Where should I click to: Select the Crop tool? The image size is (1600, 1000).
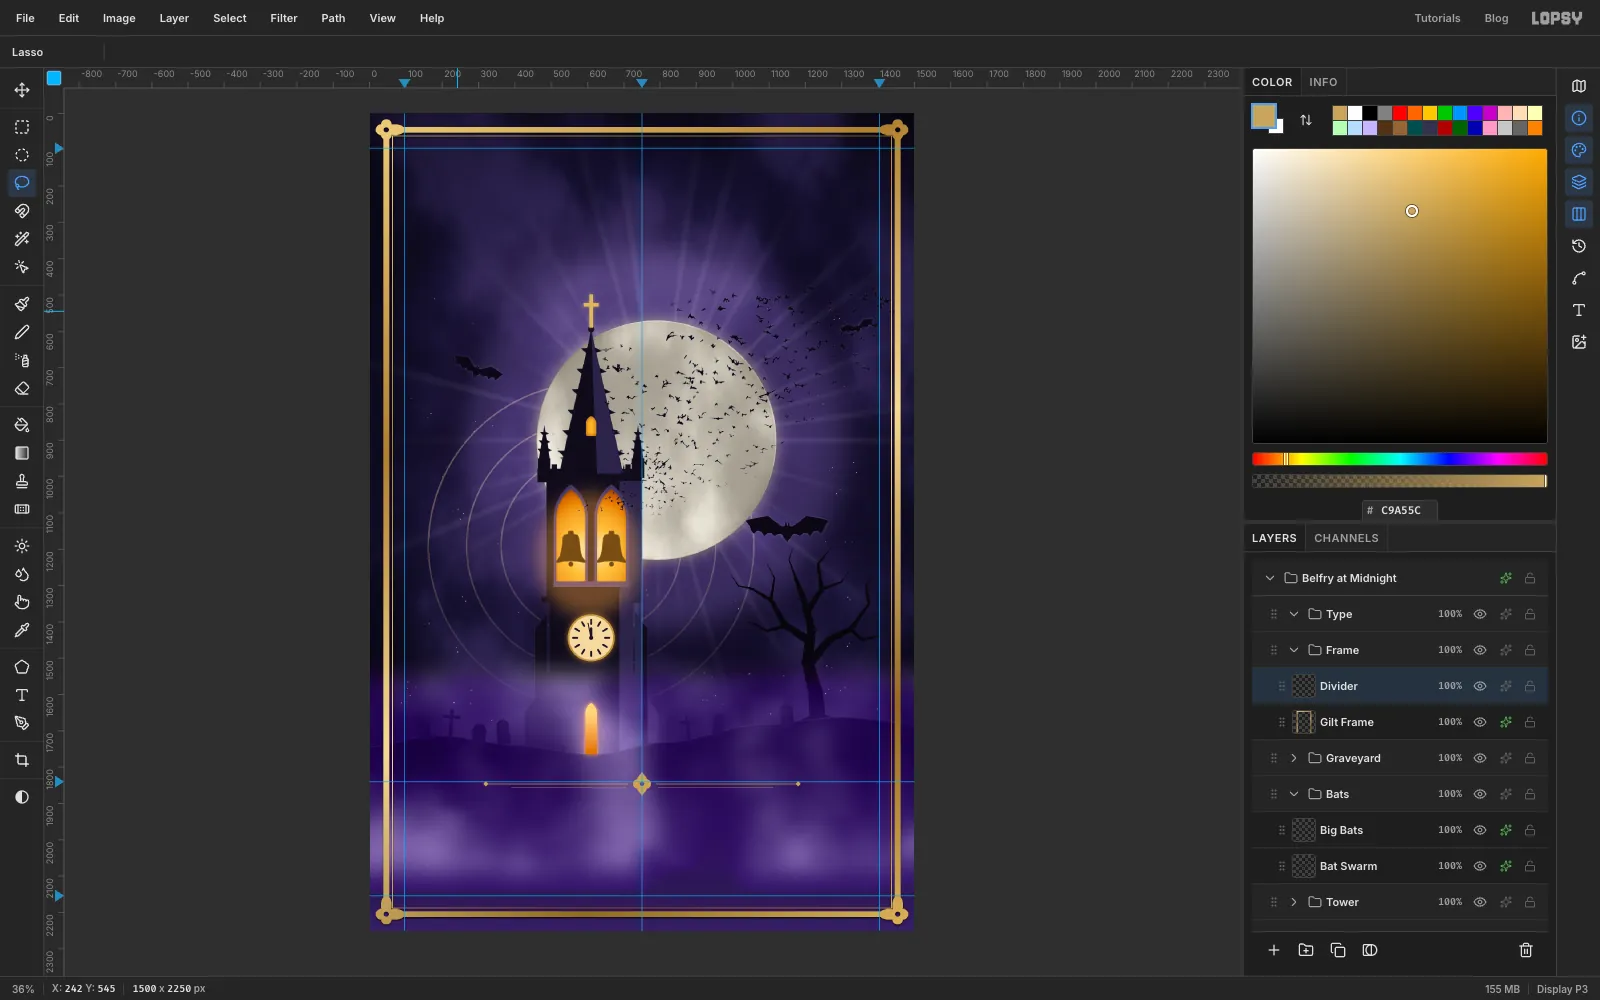pos(22,760)
